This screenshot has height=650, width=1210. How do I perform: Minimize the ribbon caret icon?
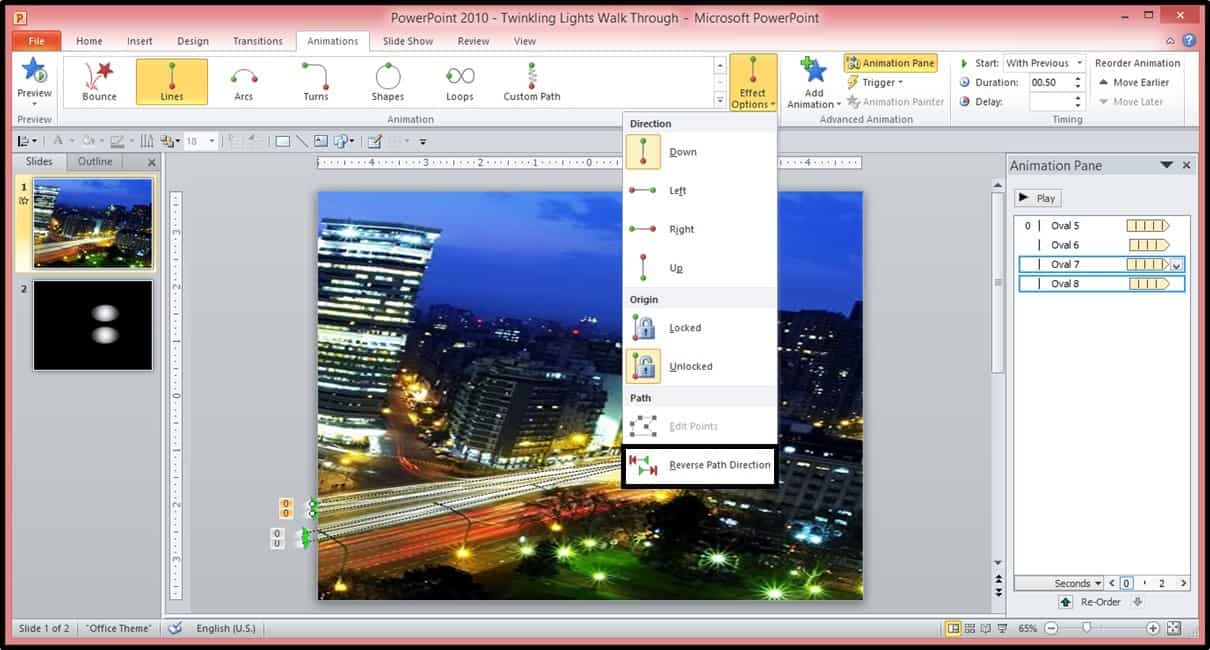(x=1172, y=41)
